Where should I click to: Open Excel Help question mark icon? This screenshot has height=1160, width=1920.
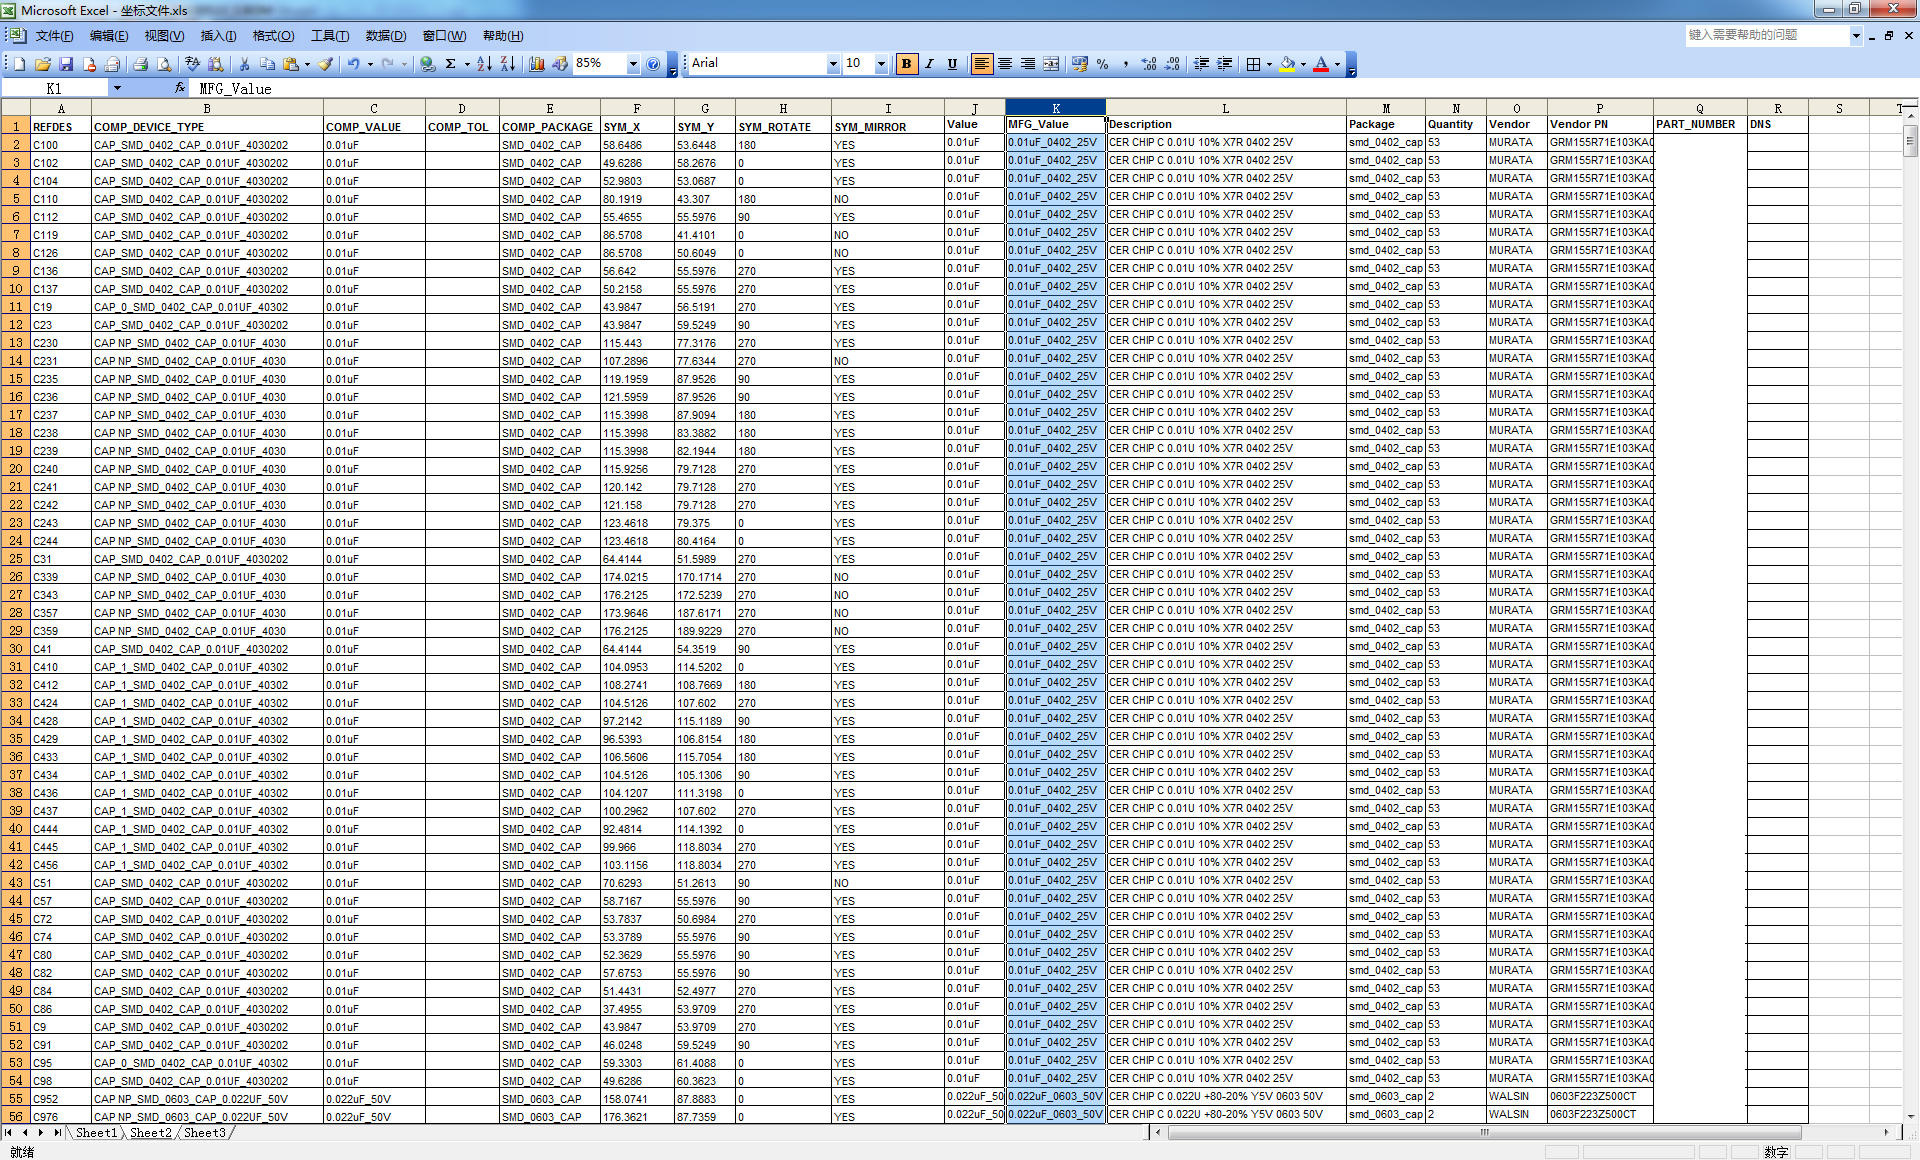click(x=653, y=64)
